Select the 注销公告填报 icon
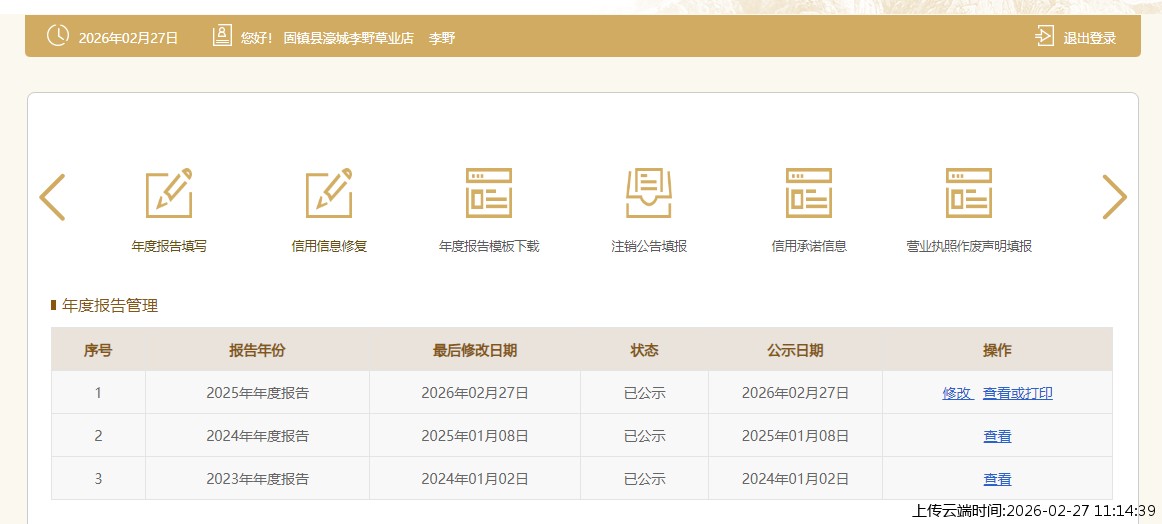The image size is (1162, 524). (x=649, y=194)
